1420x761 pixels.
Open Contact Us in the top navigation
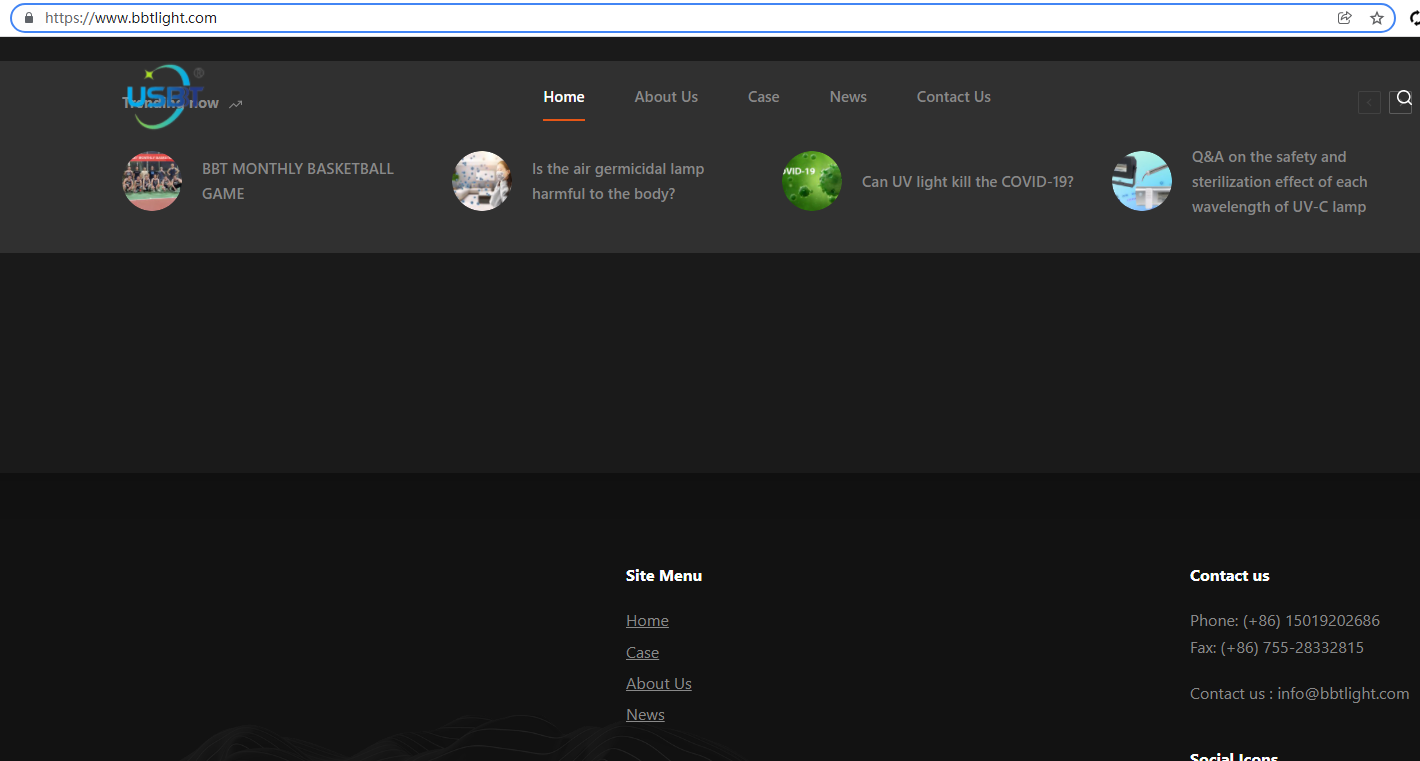click(953, 97)
